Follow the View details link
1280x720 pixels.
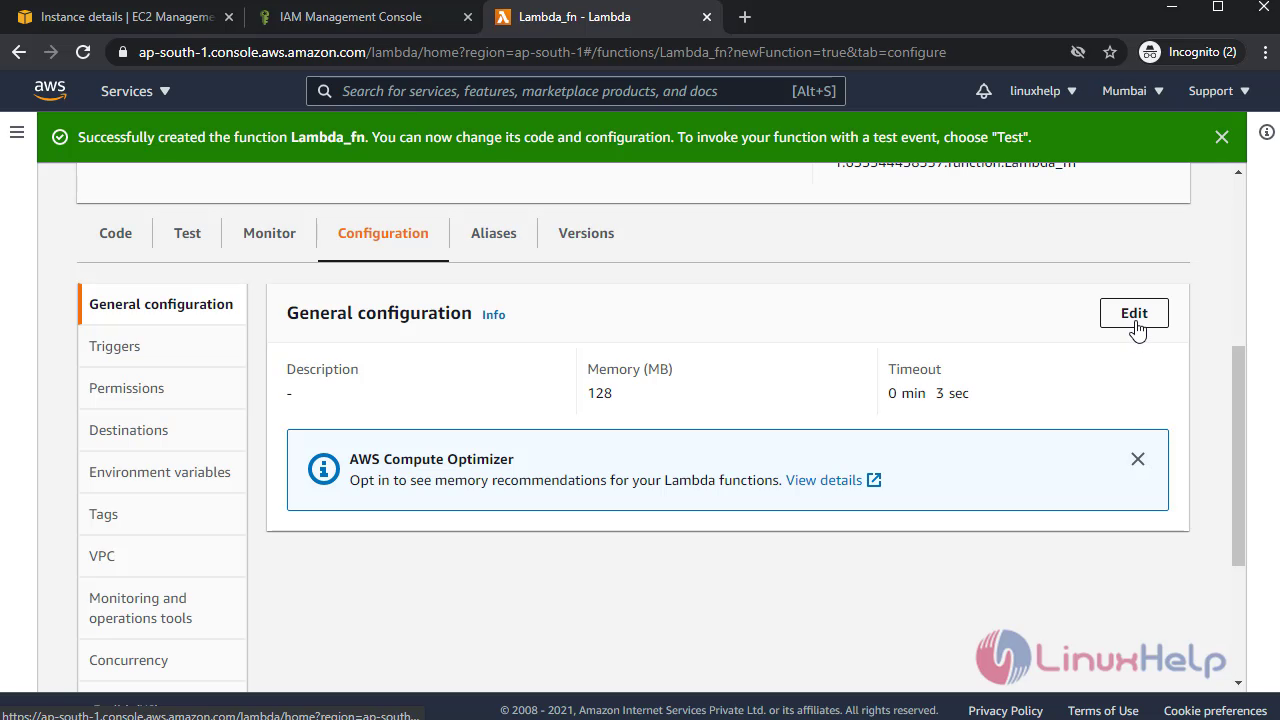pos(824,480)
